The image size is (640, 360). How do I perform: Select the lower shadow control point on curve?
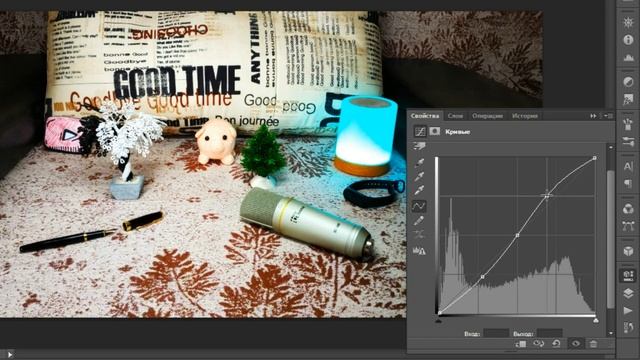click(x=482, y=277)
